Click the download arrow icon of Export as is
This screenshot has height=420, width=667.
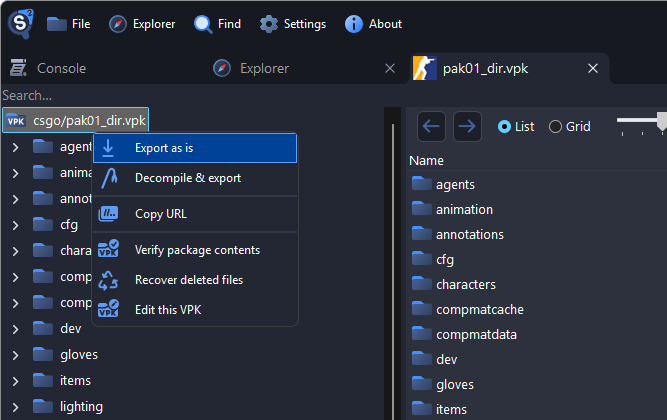(108, 148)
